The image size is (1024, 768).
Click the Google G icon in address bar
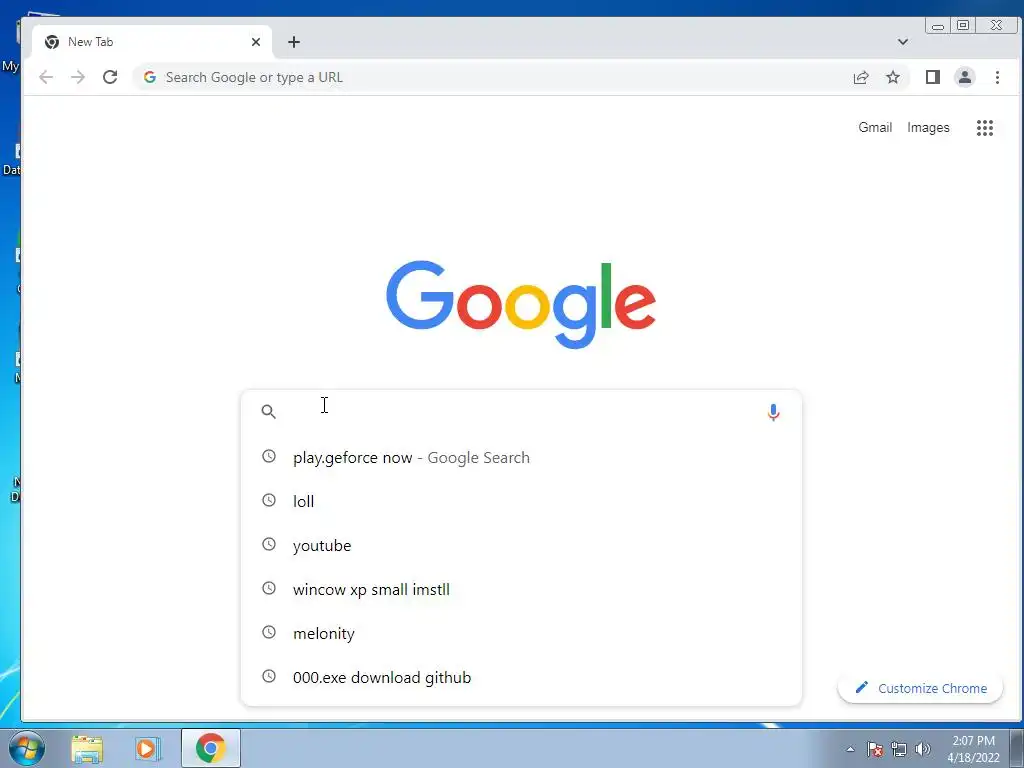(150, 77)
